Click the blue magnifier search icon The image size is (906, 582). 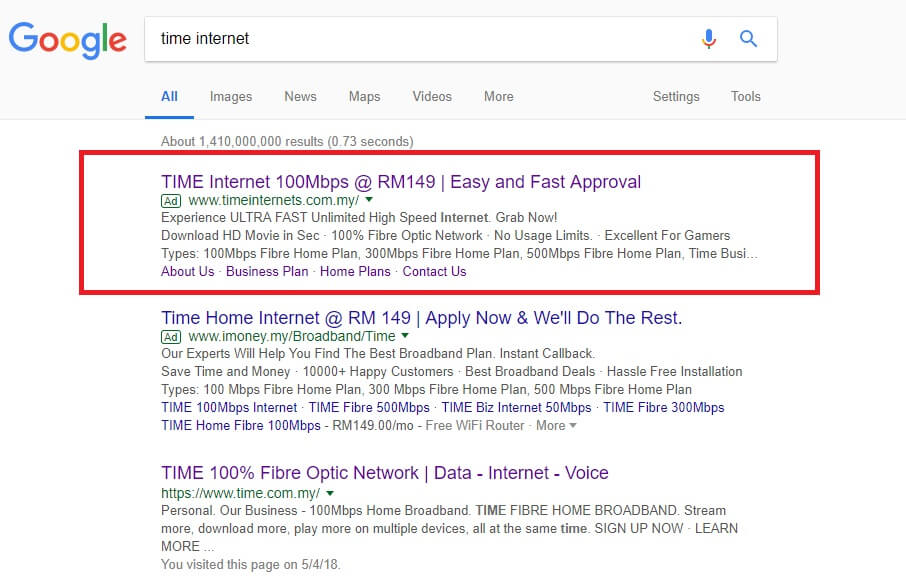tap(748, 39)
